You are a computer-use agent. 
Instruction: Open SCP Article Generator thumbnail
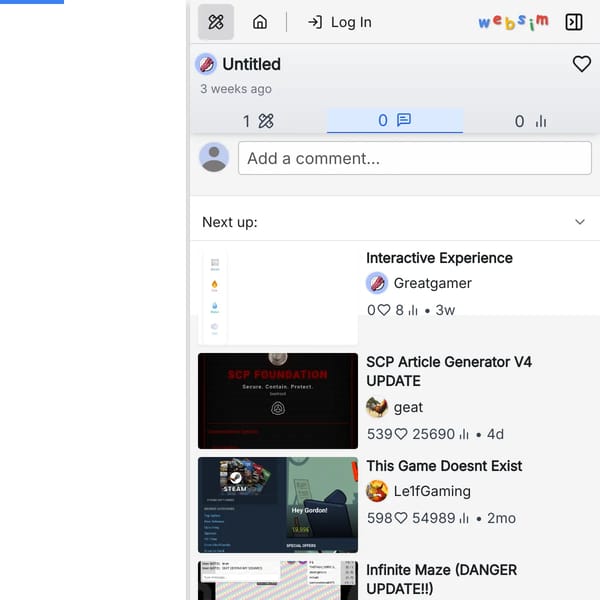click(278, 401)
